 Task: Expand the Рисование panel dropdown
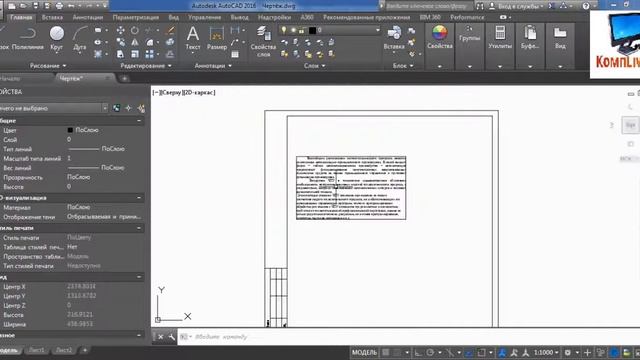(48, 66)
